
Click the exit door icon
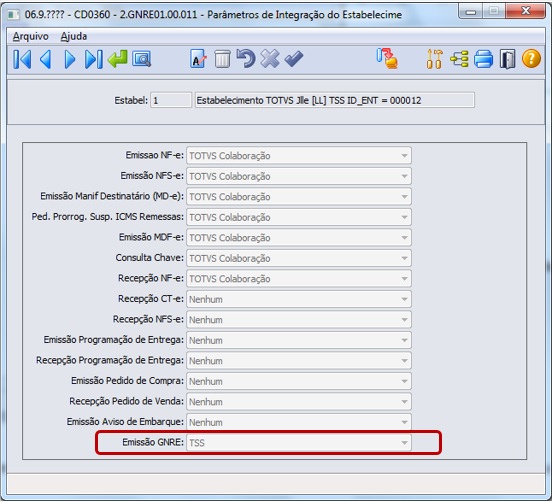508,59
